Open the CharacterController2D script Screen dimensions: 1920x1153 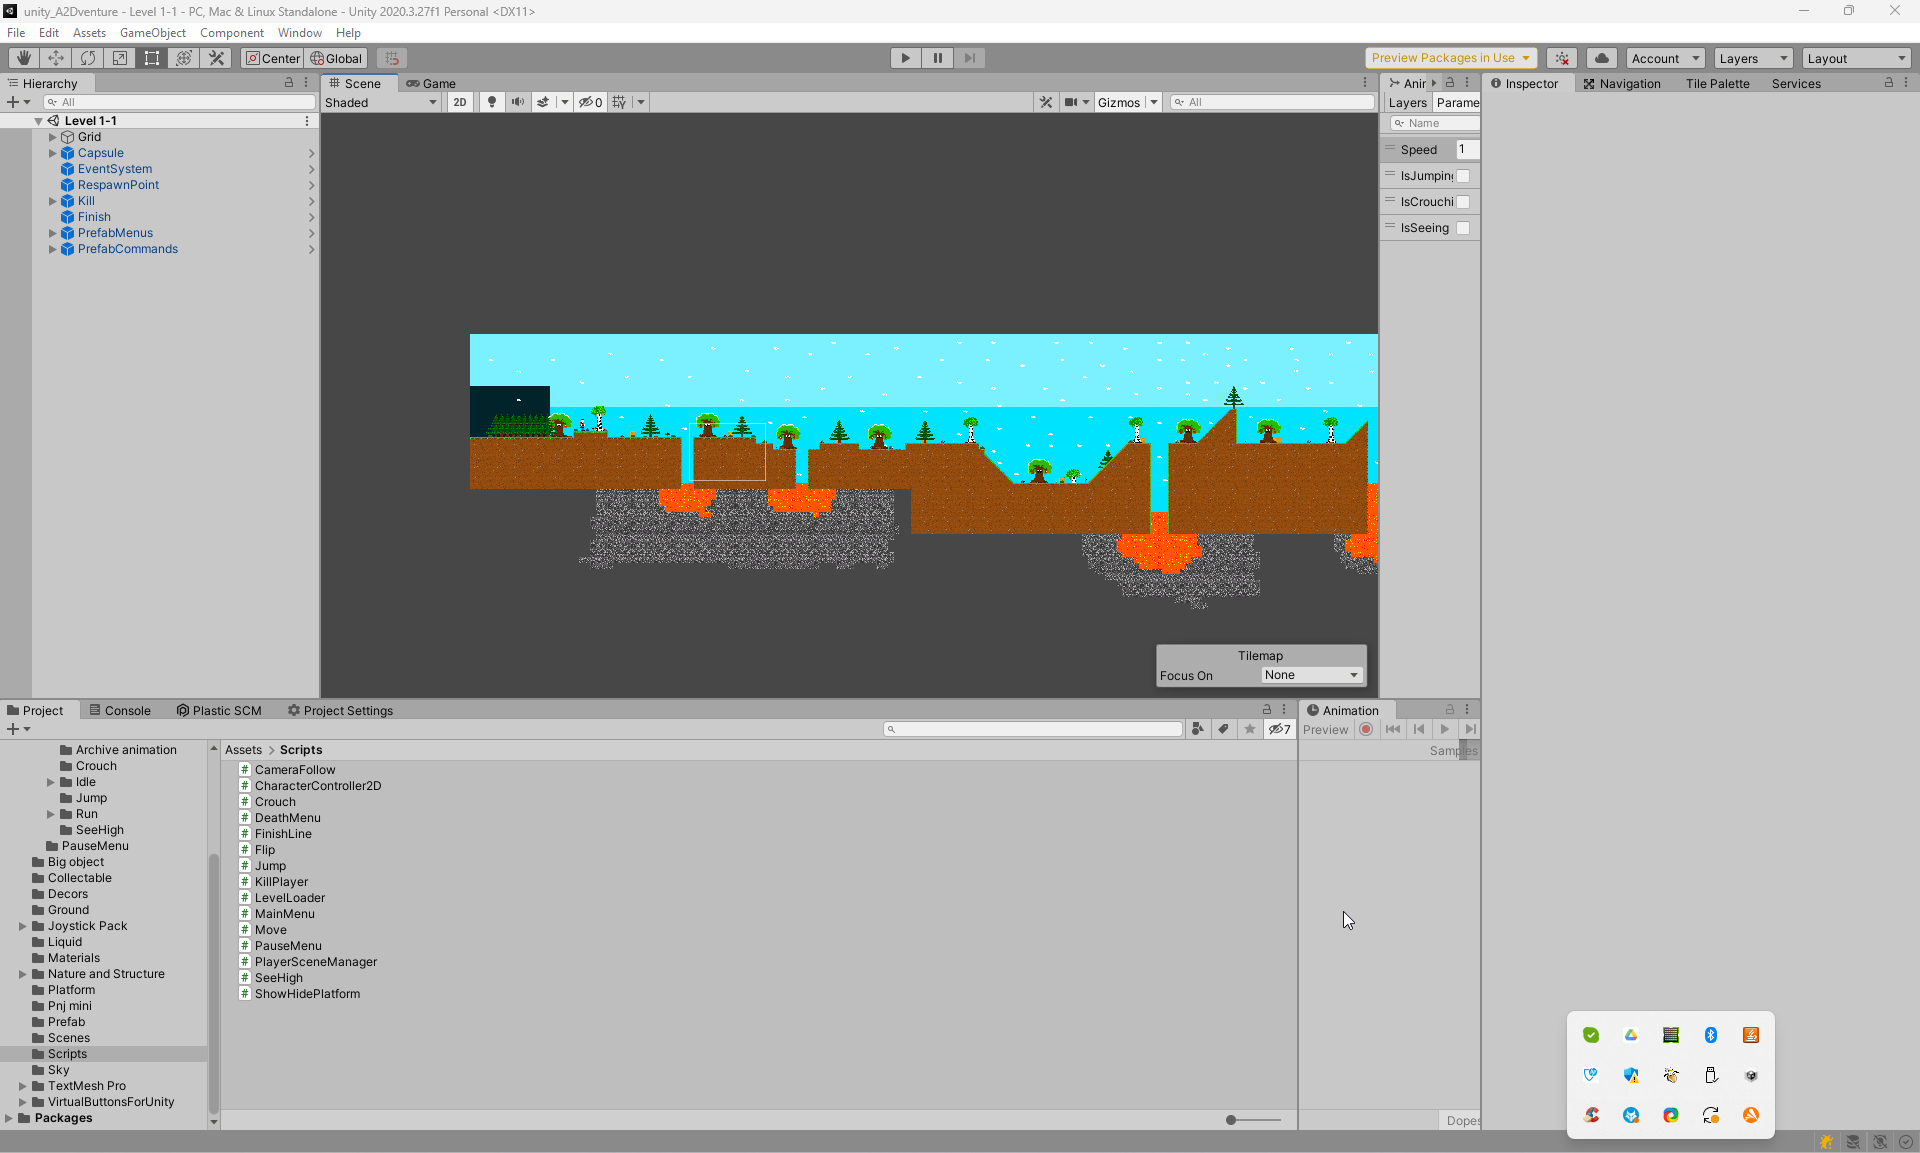[317, 786]
